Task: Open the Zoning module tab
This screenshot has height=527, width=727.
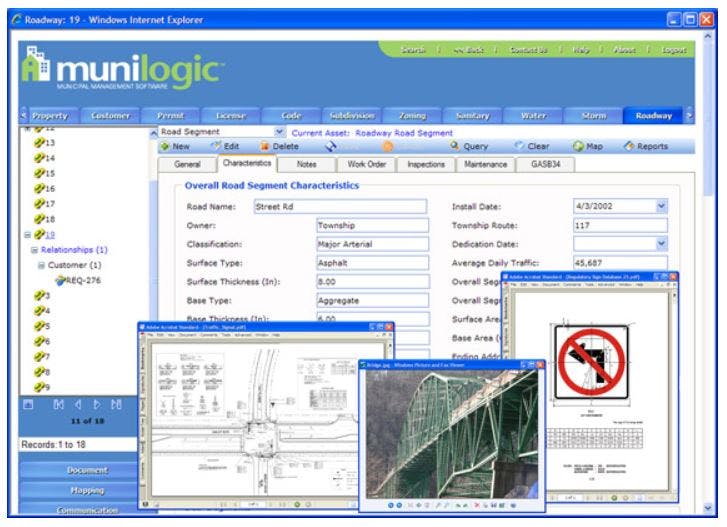Action: (412, 116)
